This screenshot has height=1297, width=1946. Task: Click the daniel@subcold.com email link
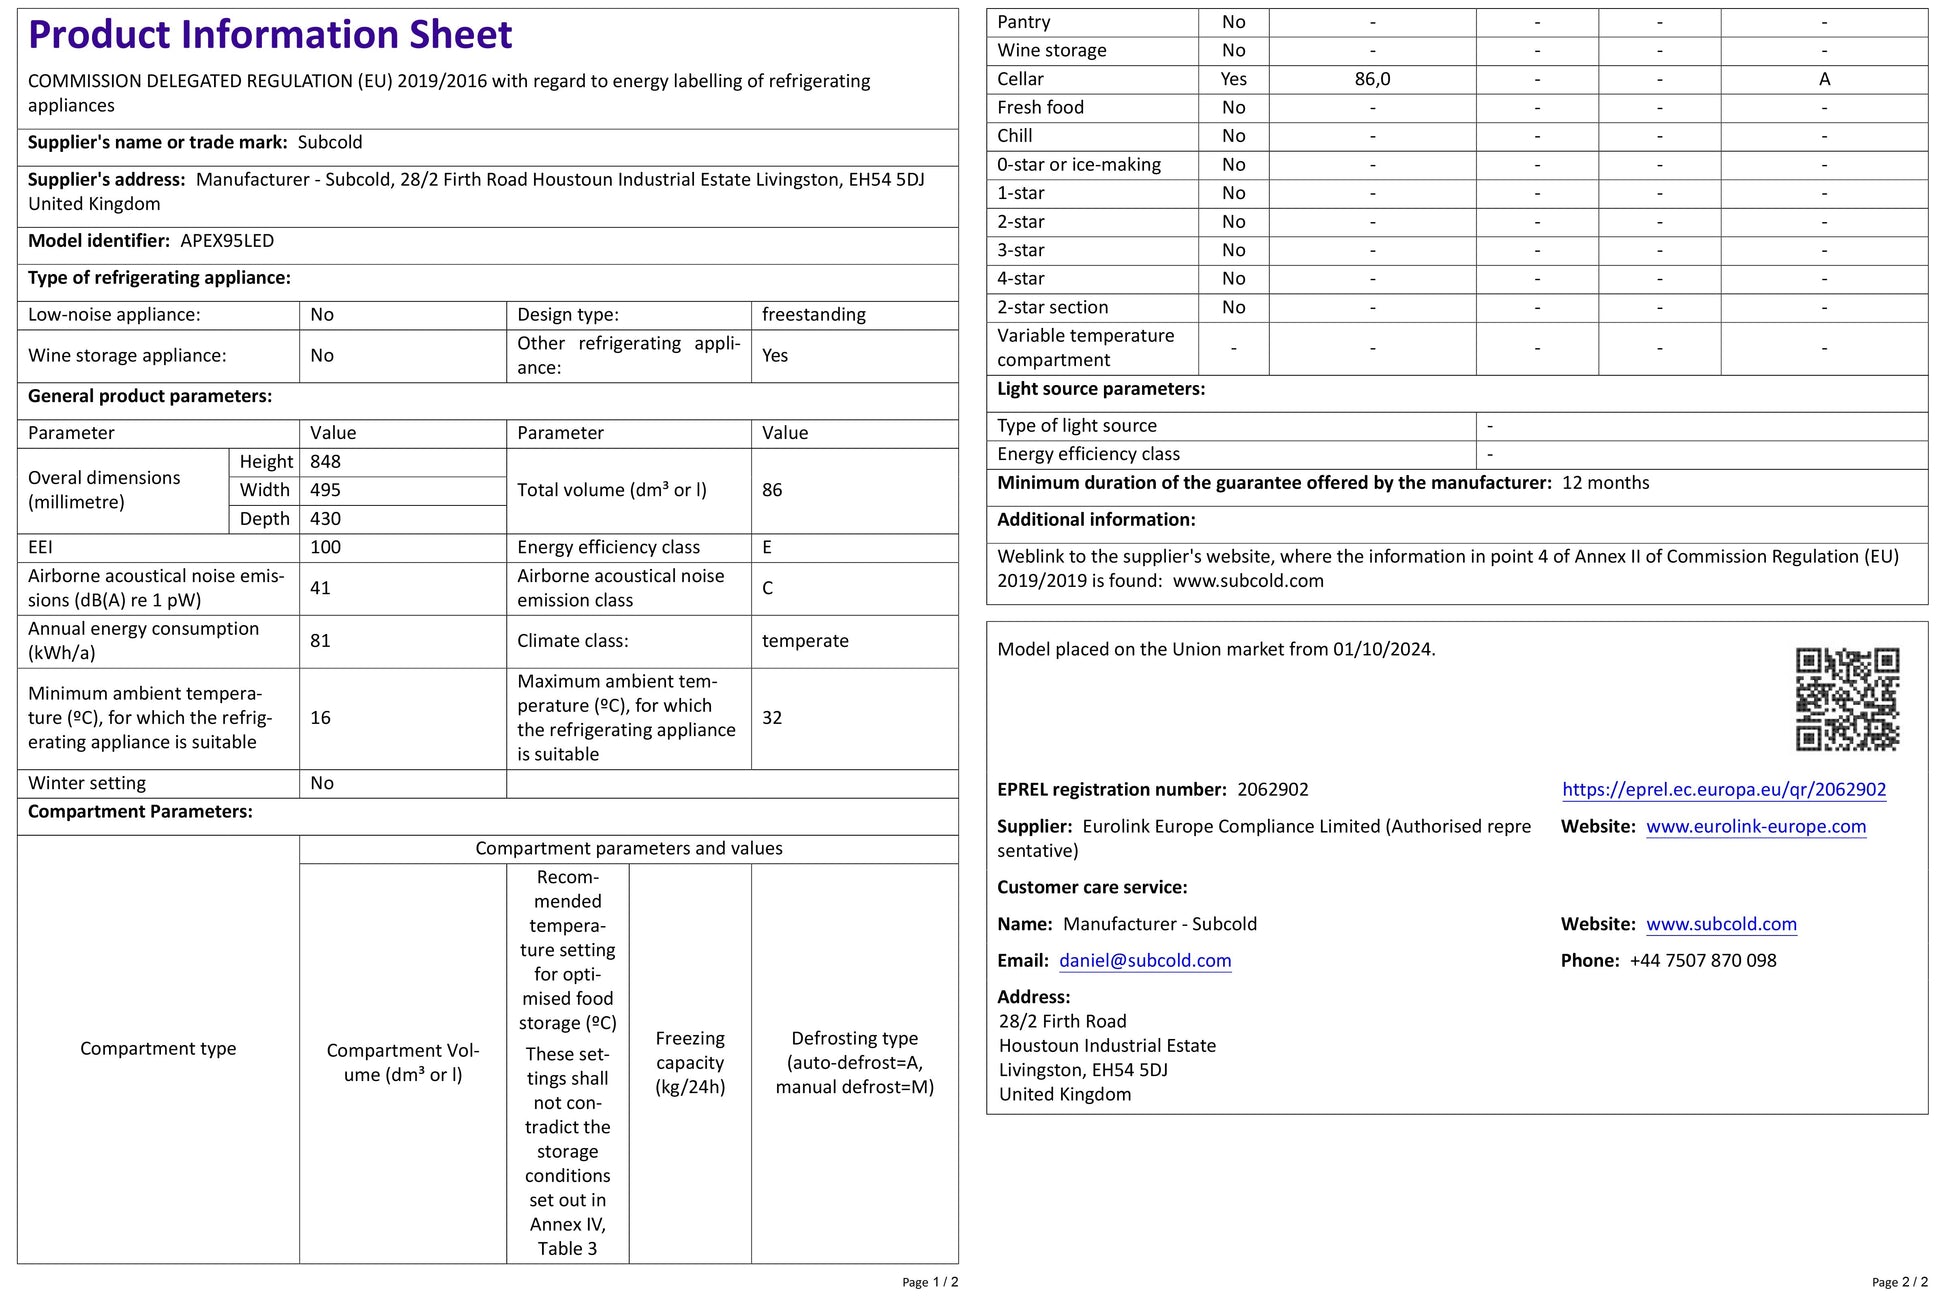(1144, 960)
